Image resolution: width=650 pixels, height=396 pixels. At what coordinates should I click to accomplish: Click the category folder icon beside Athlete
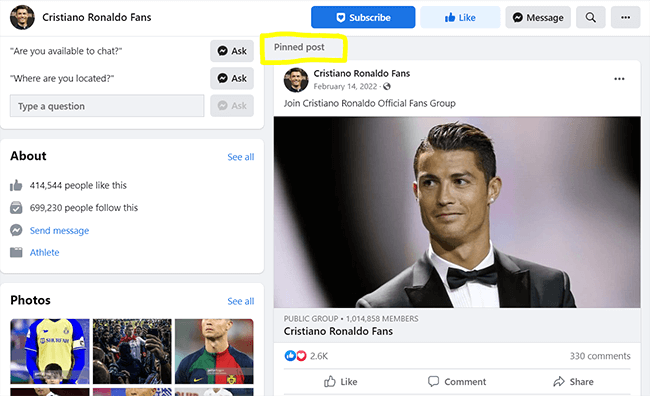click(16, 253)
